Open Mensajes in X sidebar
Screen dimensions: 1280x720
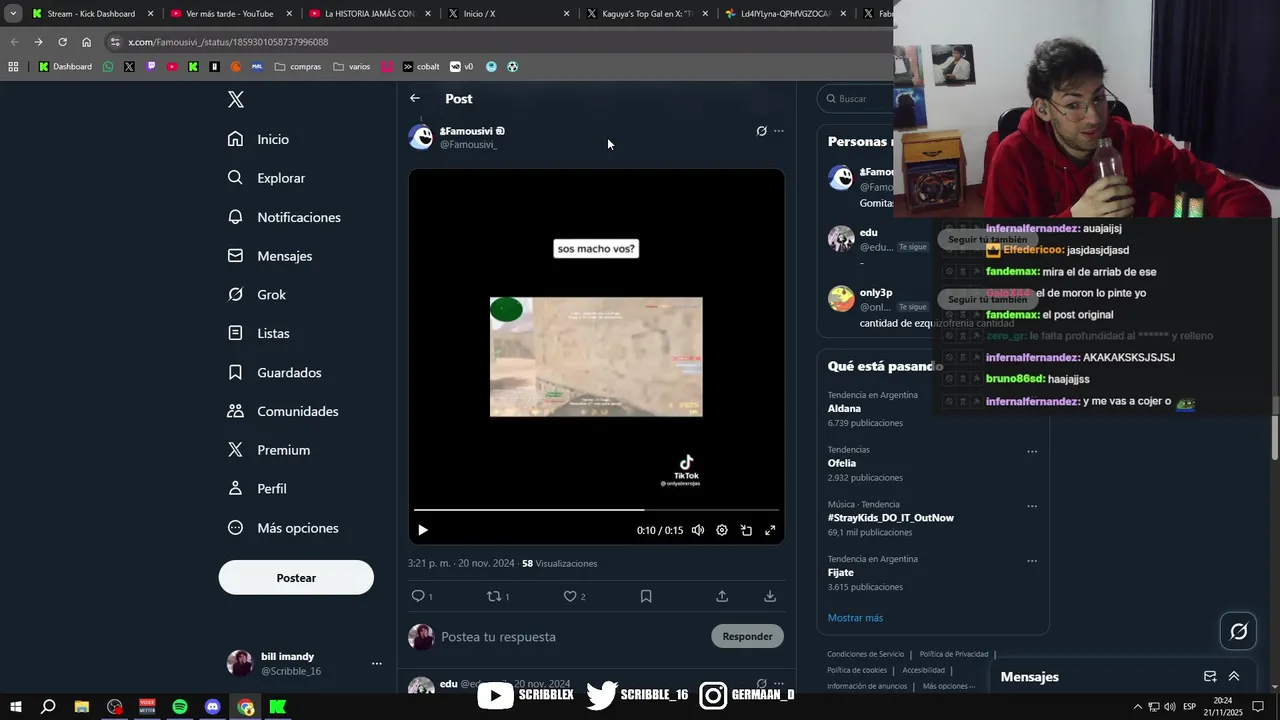click(271, 256)
